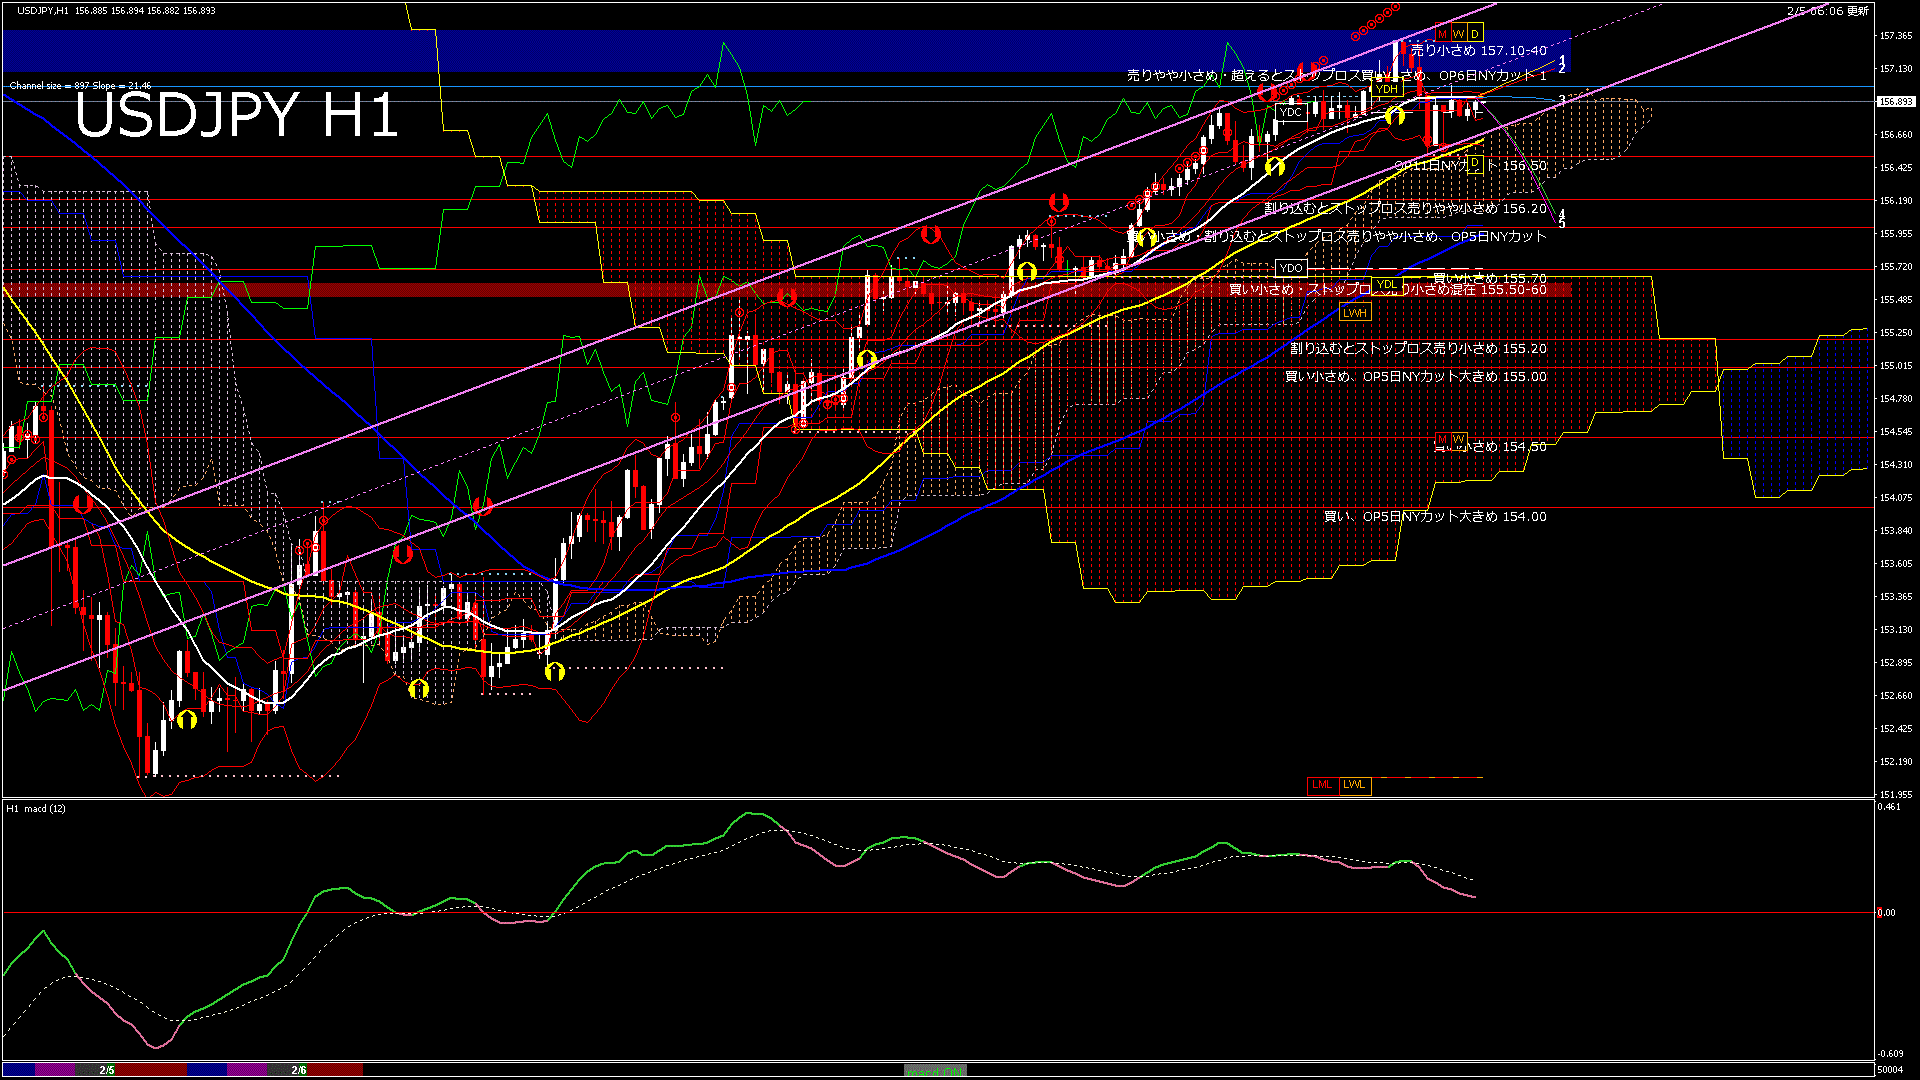This screenshot has width=1920, height=1080.
Task: Click the USDJPY,H1 symbol header text
Action: pyautogui.click(x=43, y=11)
